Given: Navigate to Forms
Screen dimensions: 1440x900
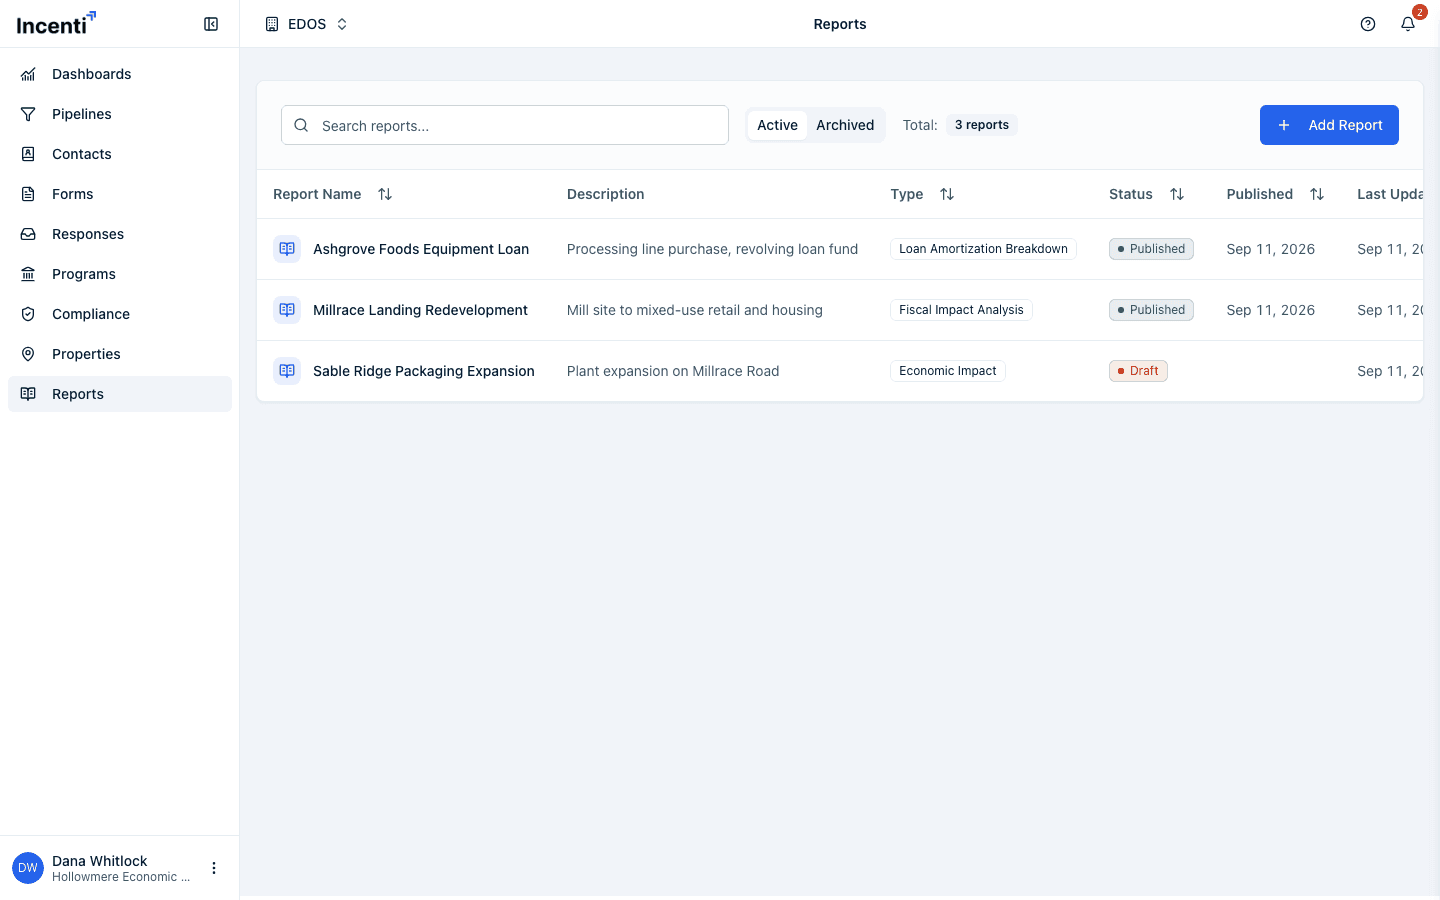Looking at the screenshot, I should 120,194.
